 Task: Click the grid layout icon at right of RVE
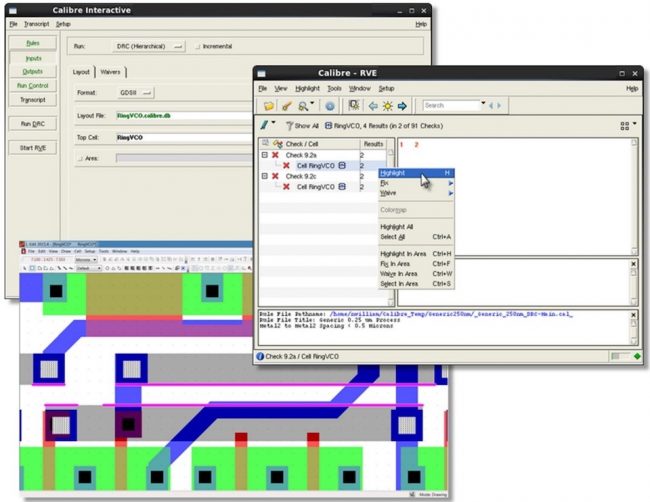pyautogui.click(x=625, y=126)
